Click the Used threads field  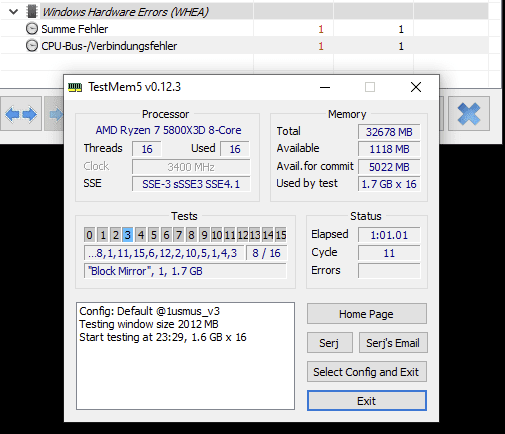point(235,149)
